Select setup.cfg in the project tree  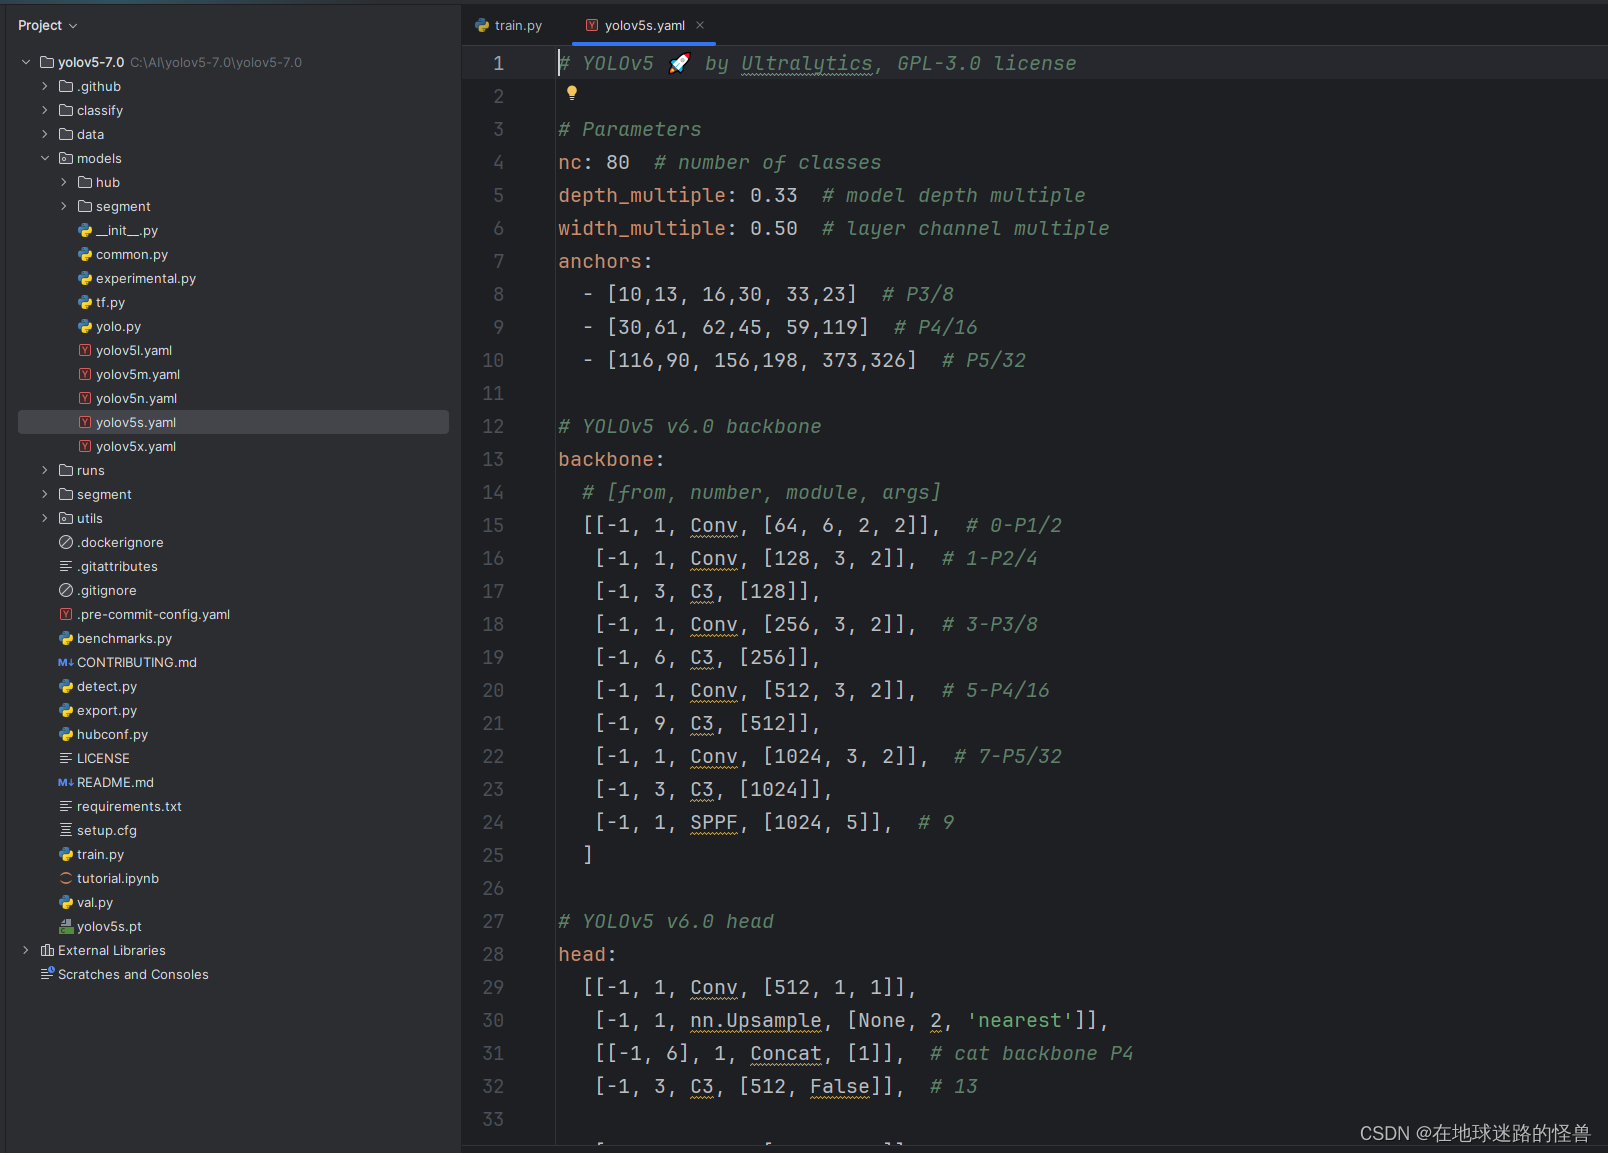point(107,830)
